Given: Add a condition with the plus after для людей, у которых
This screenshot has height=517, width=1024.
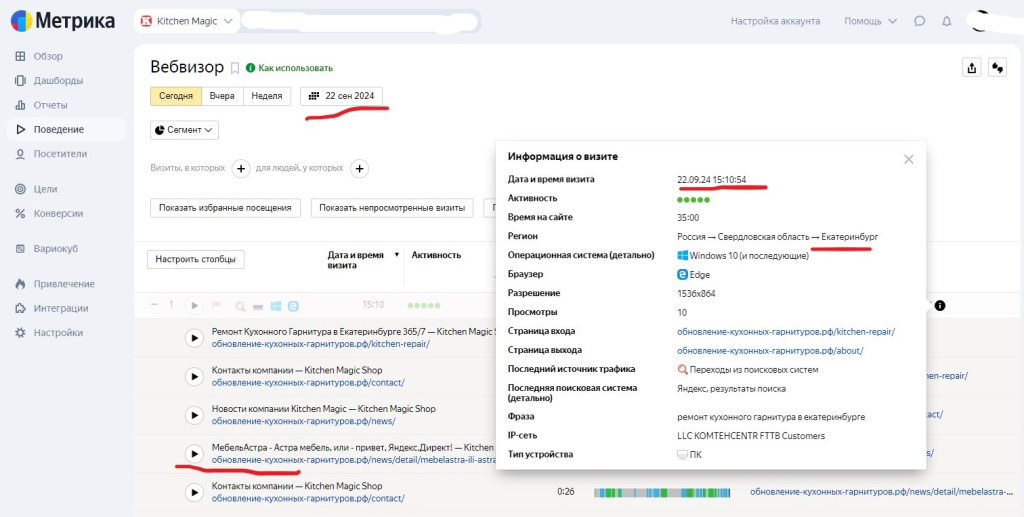Looking at the screenshot, I should click(x=359, y=169).
